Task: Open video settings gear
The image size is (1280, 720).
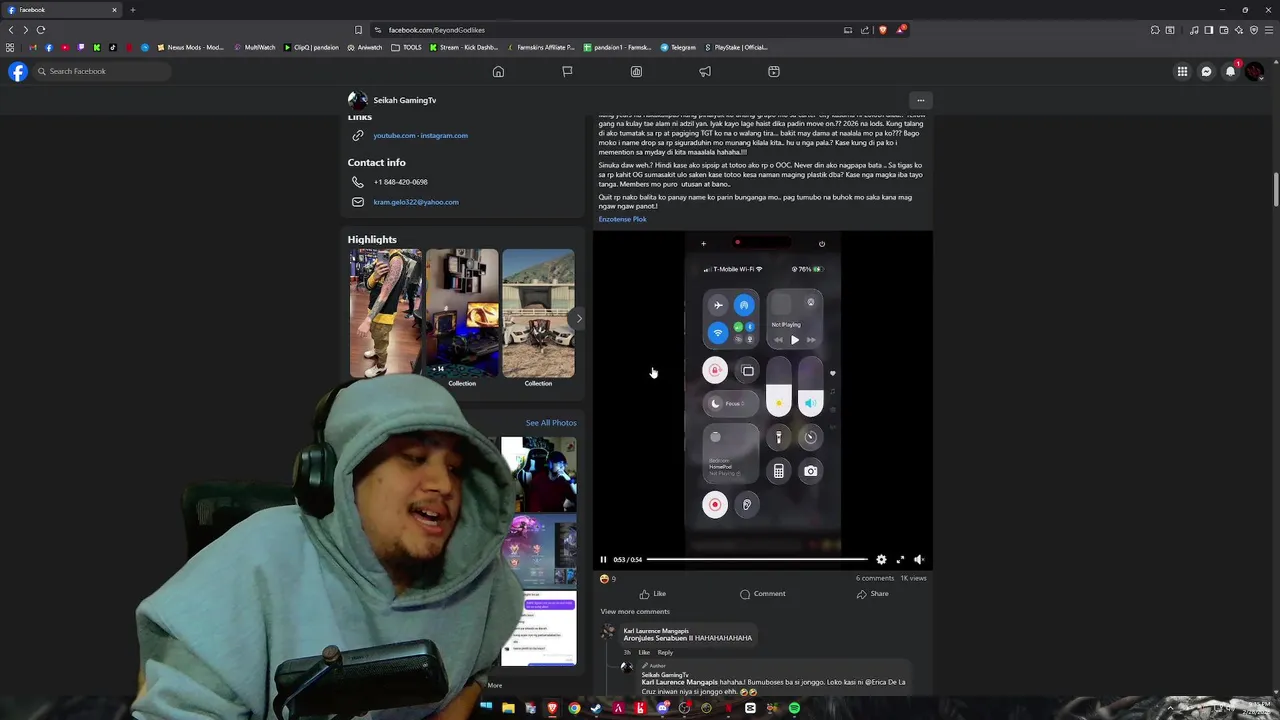Action: click(x=881, y=560)
